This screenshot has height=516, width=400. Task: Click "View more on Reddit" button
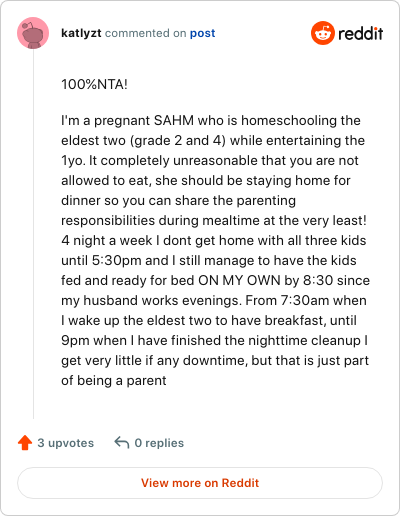200,483
